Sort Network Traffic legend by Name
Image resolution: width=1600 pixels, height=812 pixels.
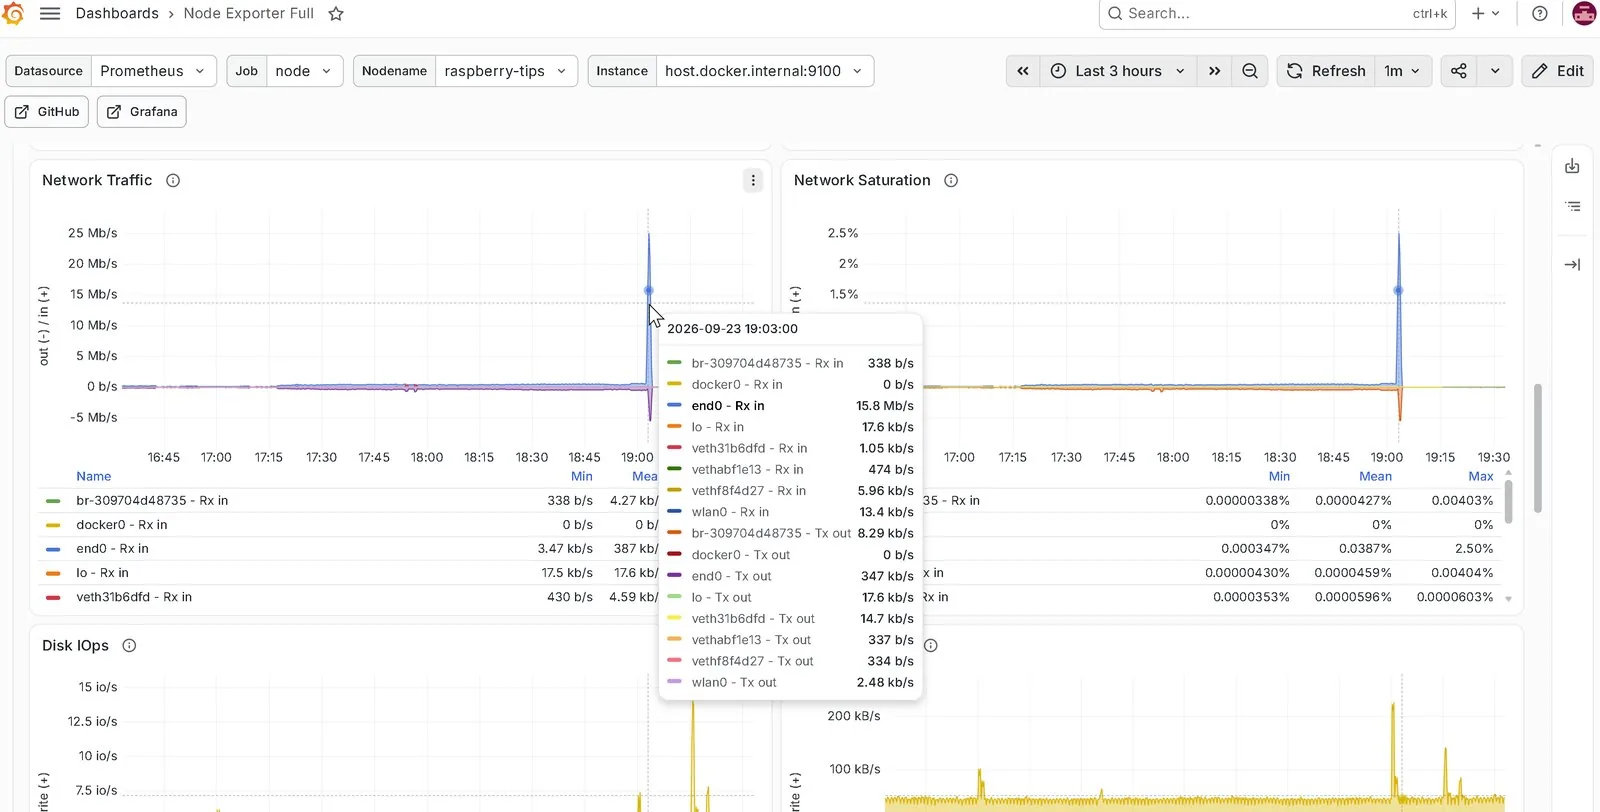click(94, 477)
